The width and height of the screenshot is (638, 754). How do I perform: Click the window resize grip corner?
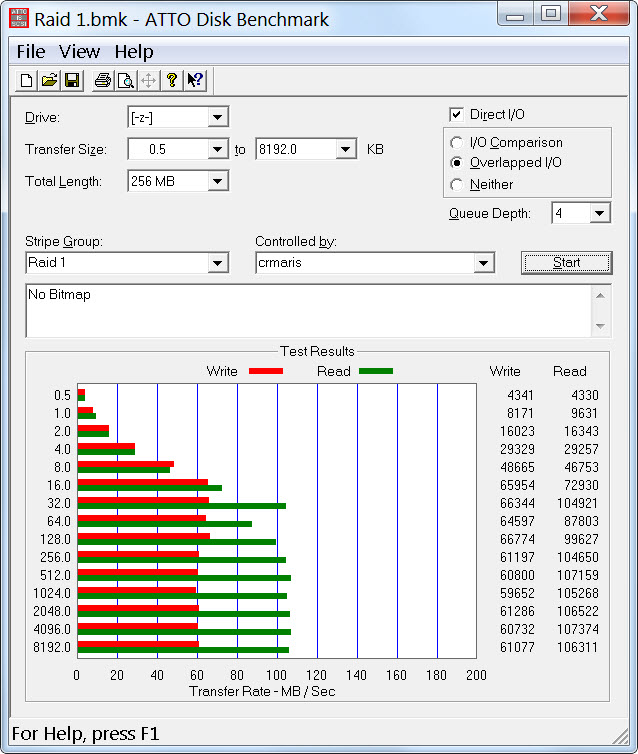pyautogui.click(x=621, y=736)
